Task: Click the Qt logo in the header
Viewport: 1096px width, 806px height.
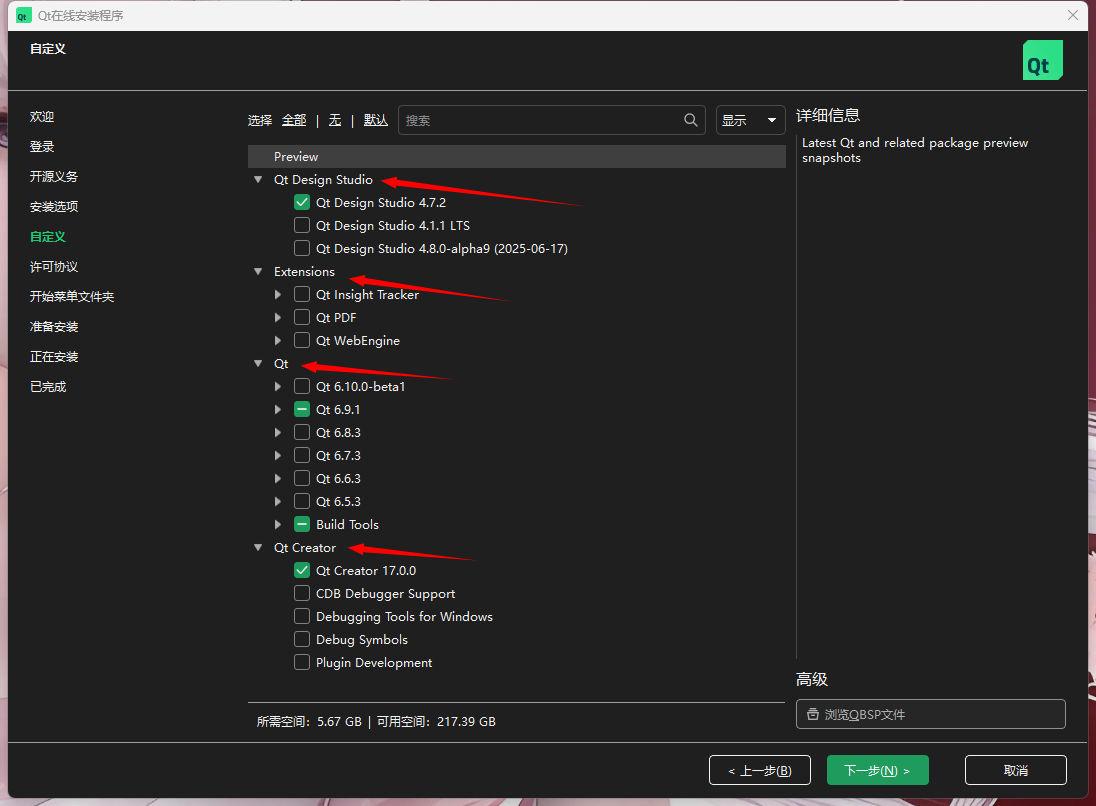Action: pos(1042,60)
